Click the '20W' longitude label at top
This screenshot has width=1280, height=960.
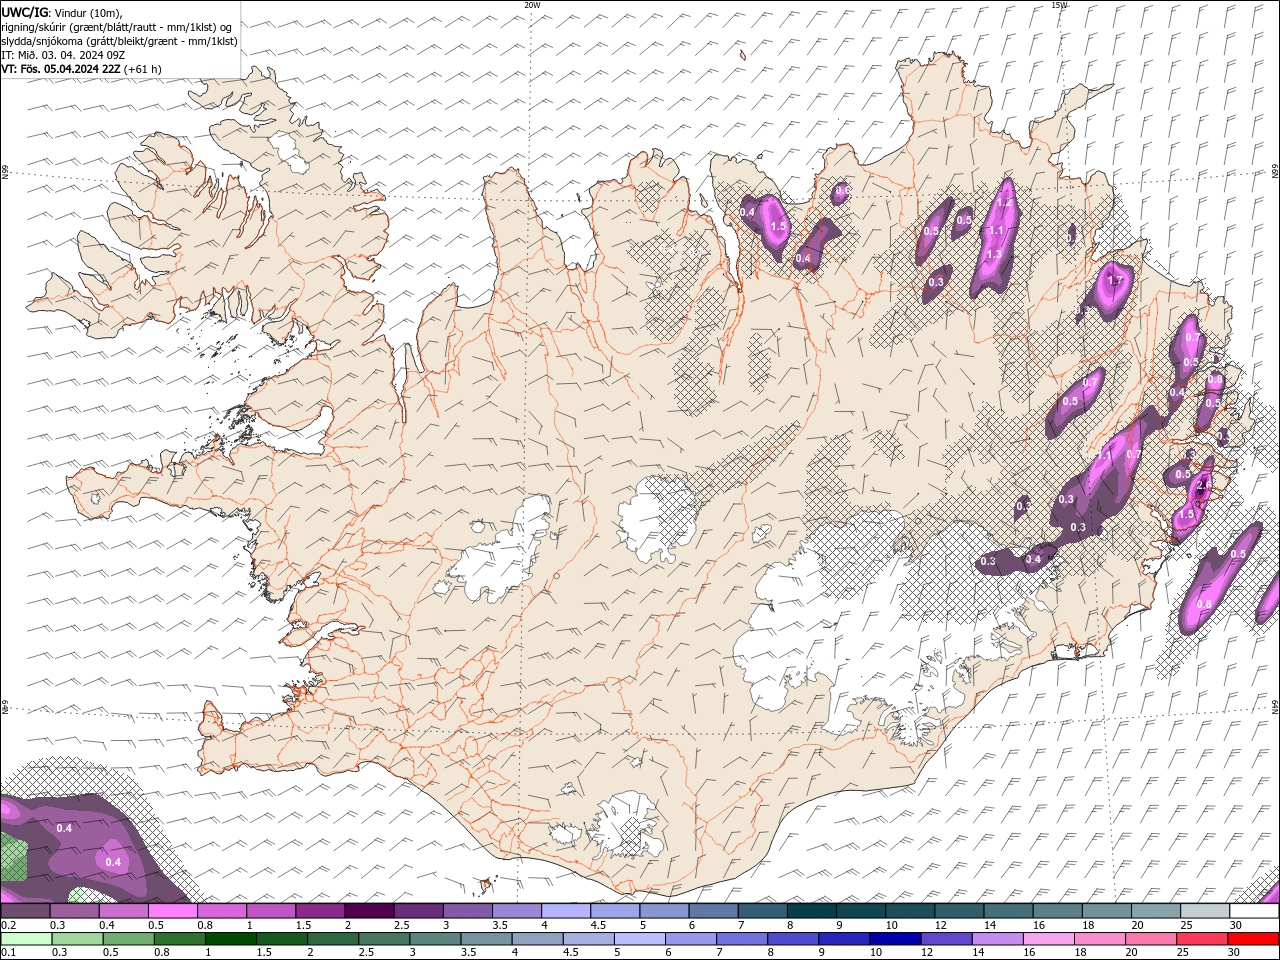pos(532,5)
